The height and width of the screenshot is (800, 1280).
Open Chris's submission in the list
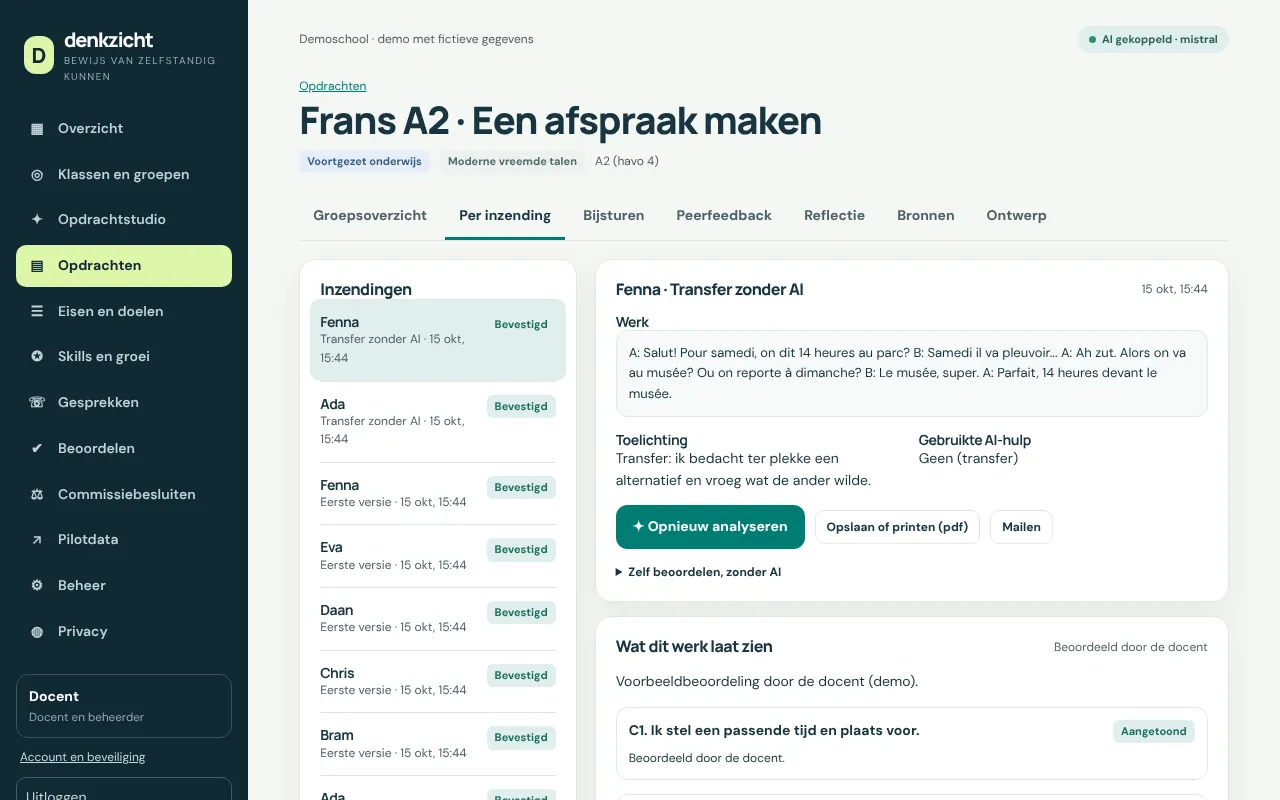(x=438, y=681)
